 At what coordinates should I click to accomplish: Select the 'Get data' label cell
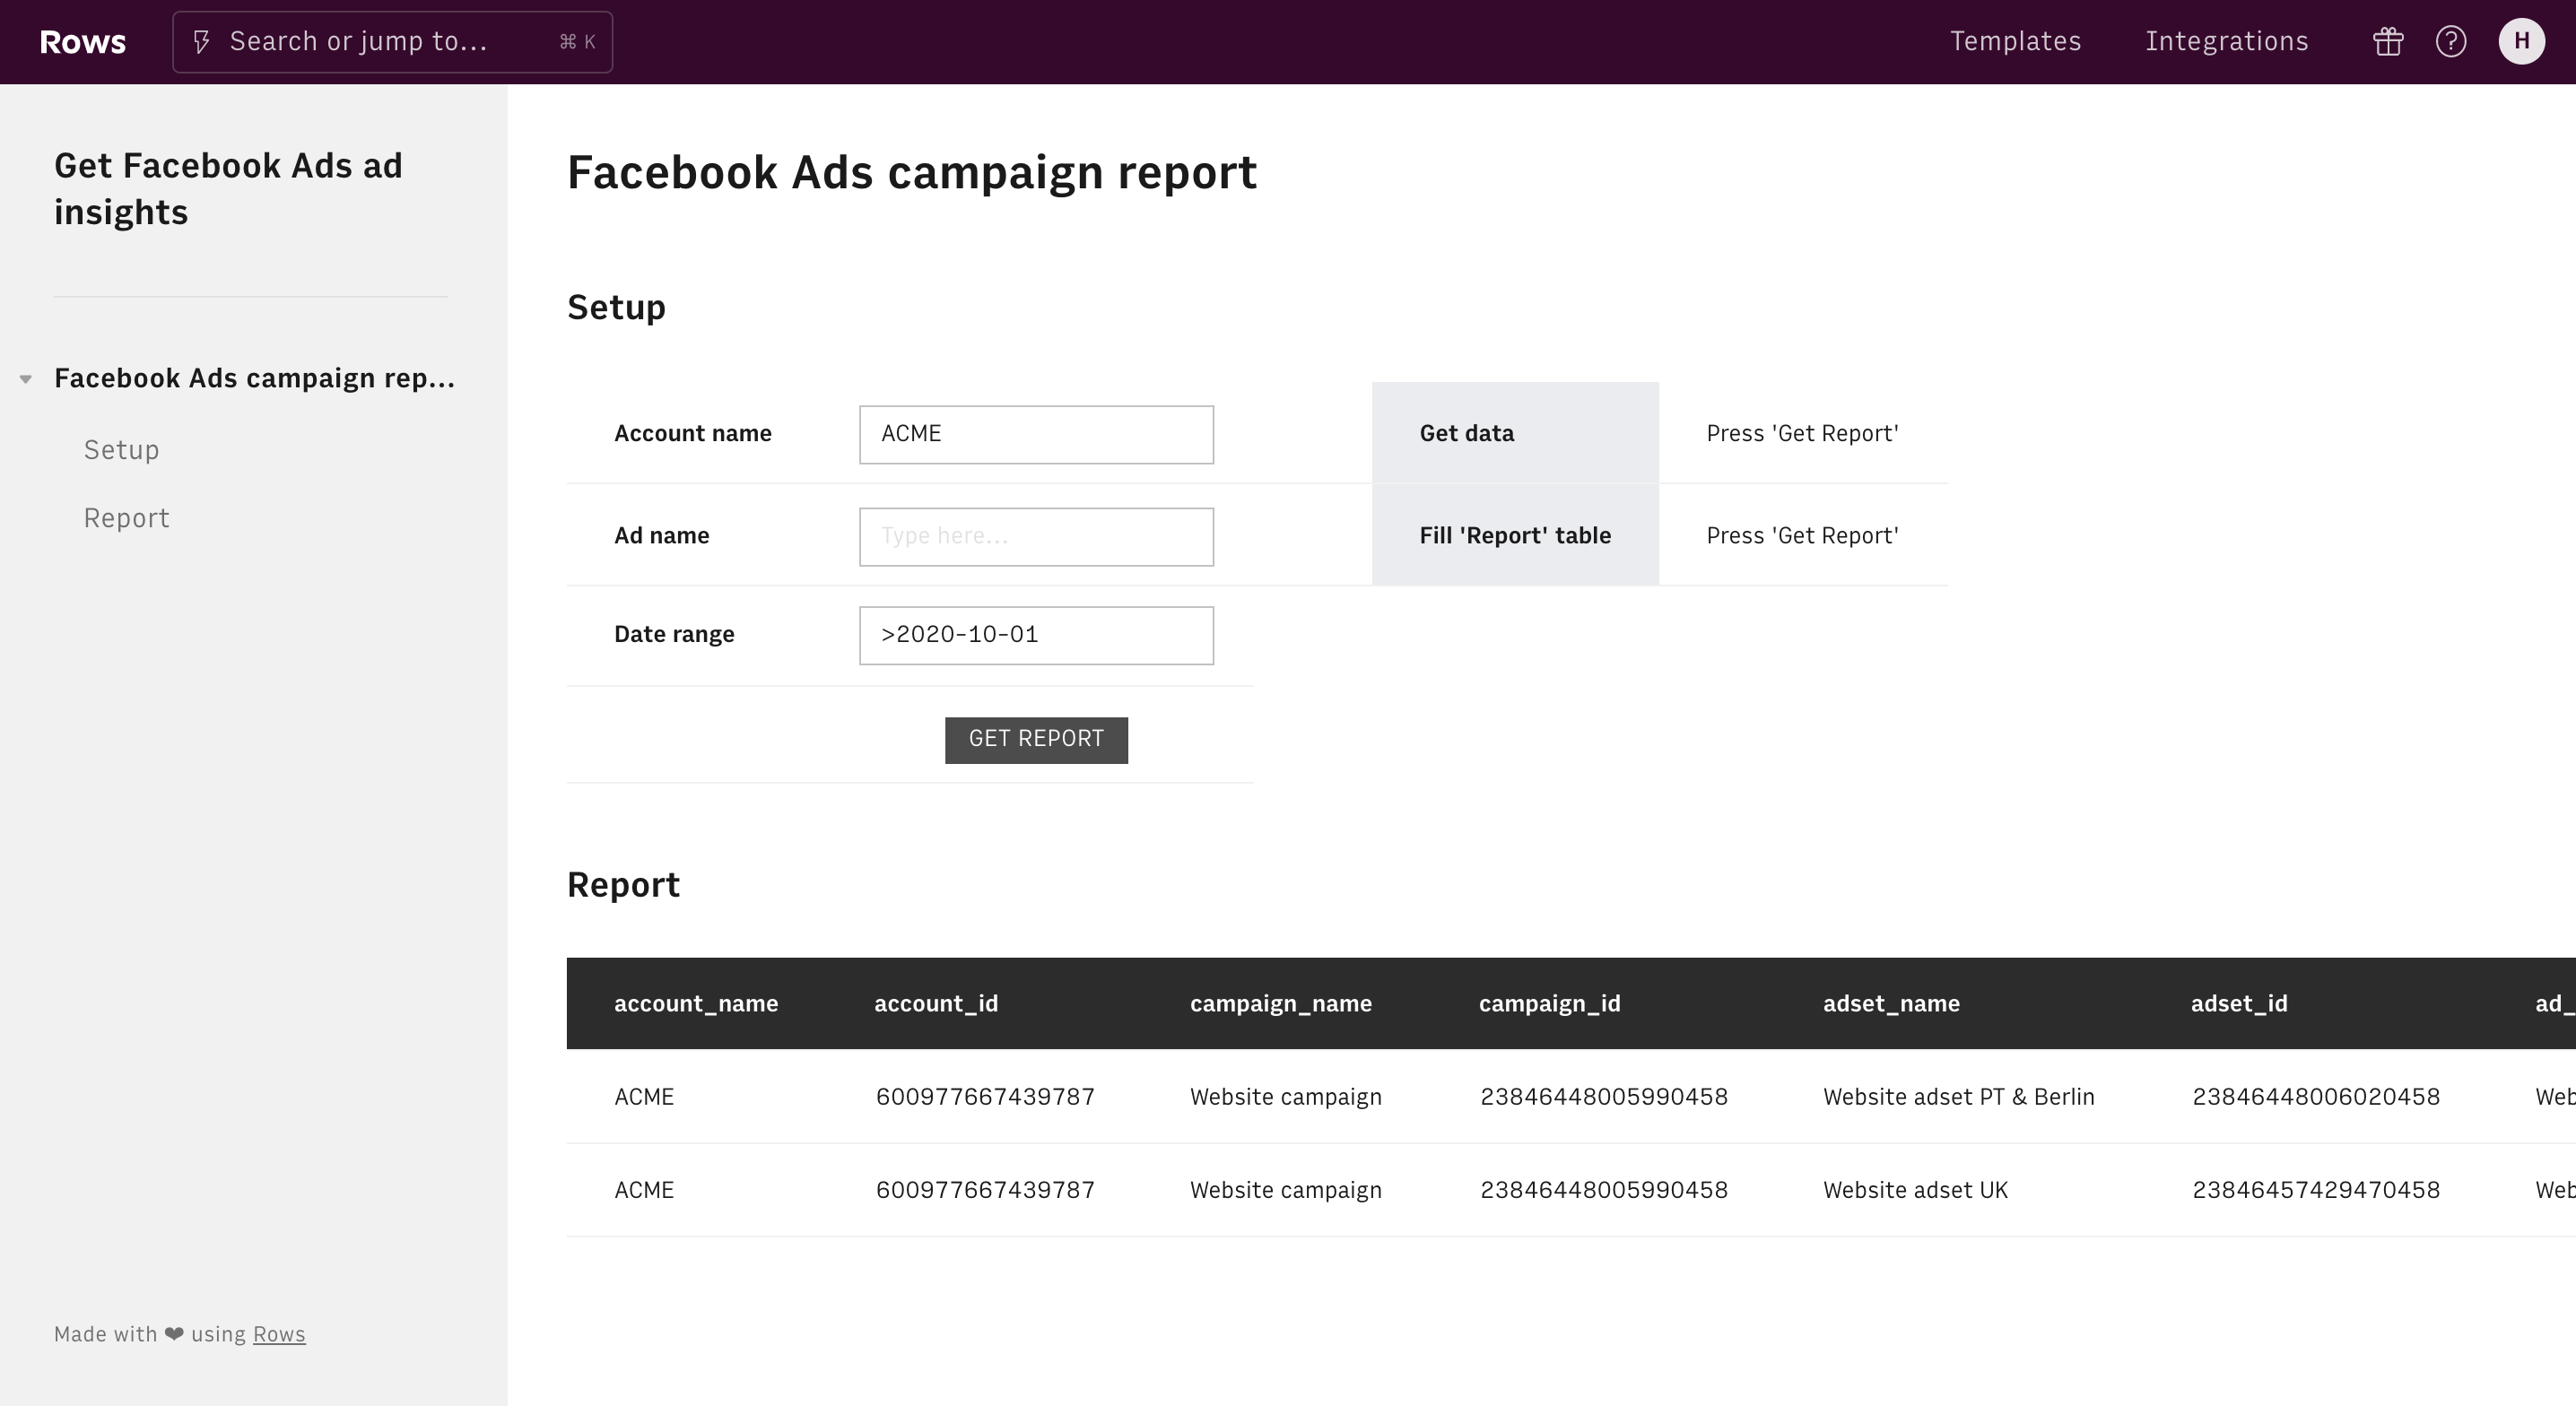1515,433
